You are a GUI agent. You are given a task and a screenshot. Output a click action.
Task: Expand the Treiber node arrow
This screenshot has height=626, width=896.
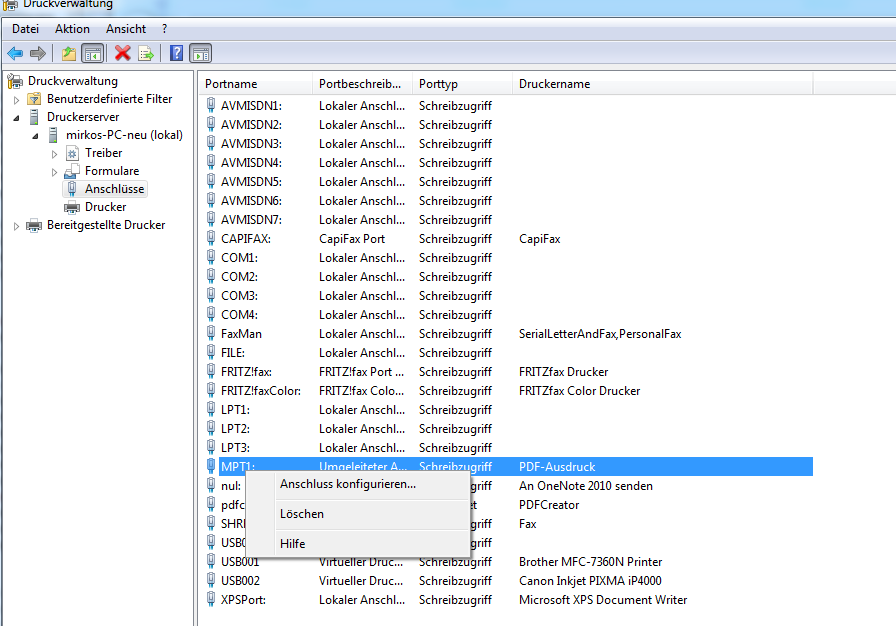54,154
